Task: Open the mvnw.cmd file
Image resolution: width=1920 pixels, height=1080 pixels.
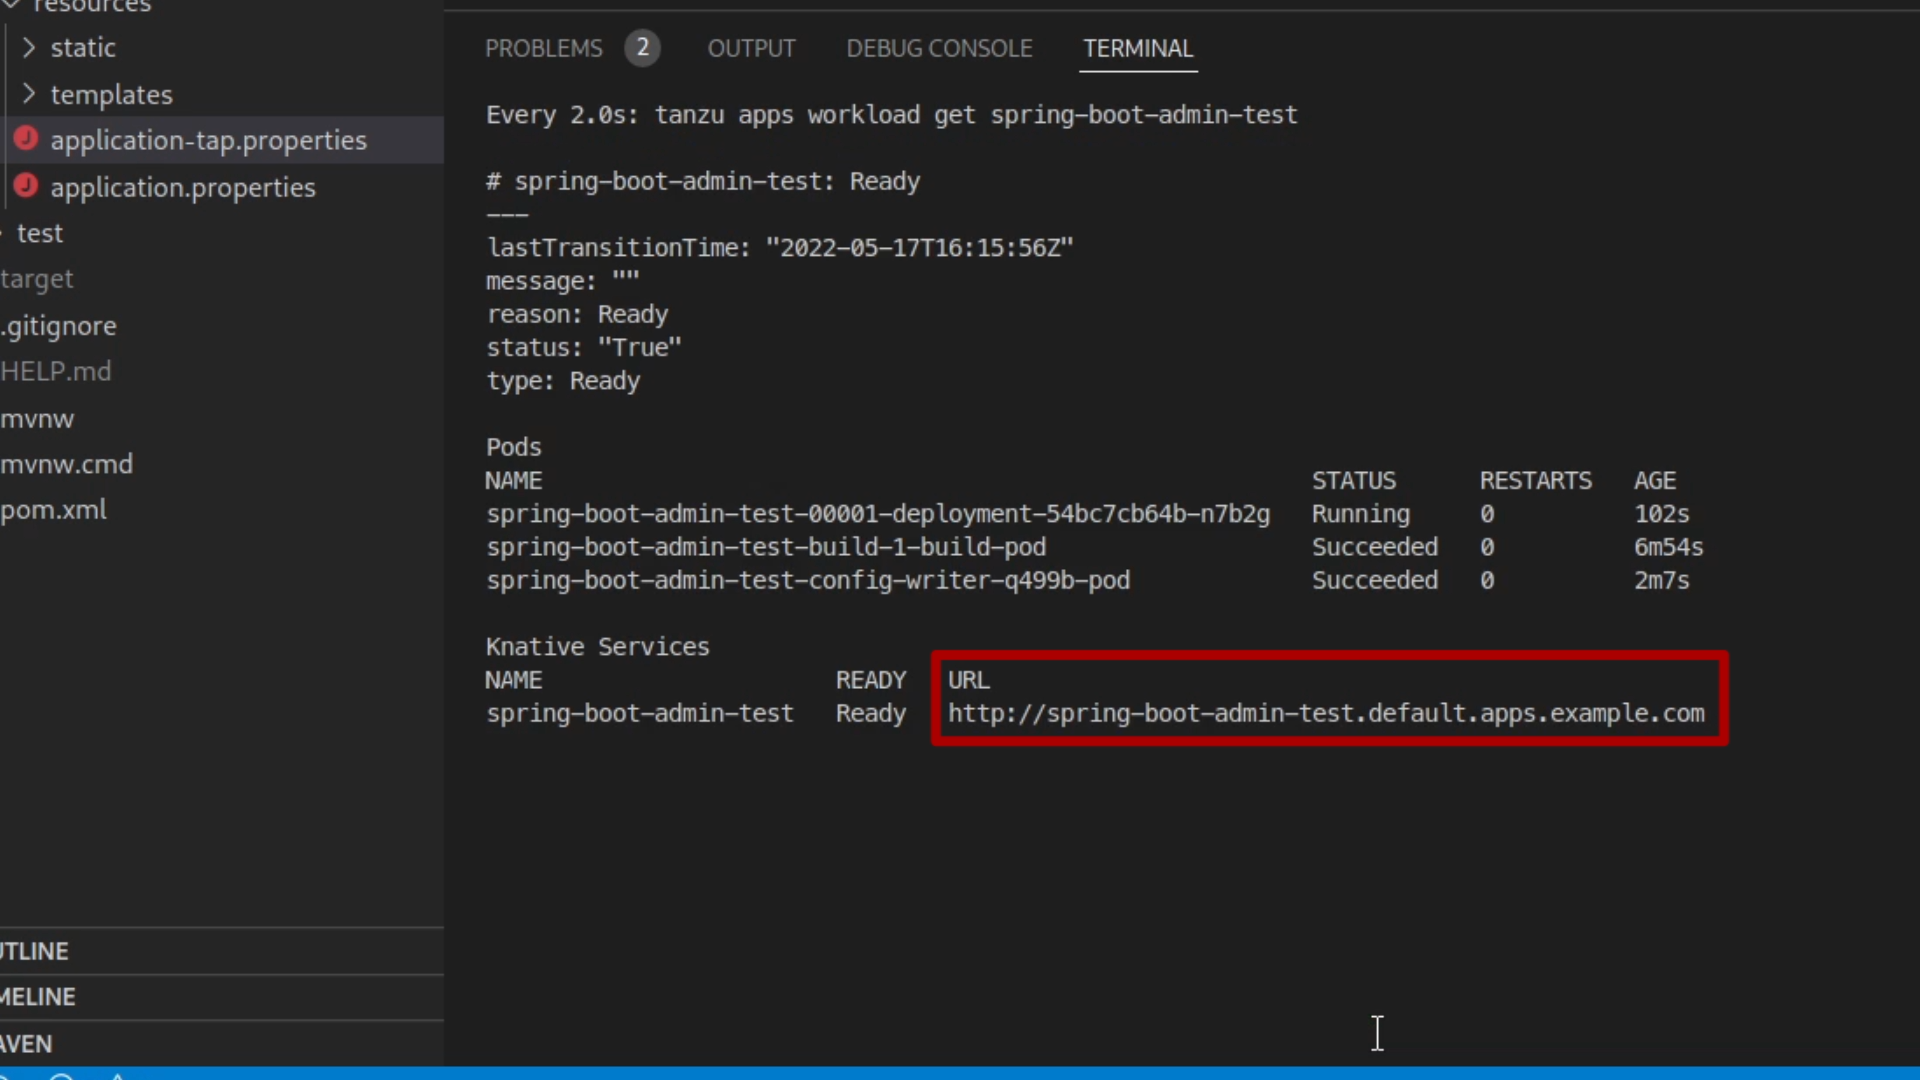Action: click(x=66, y=464)
